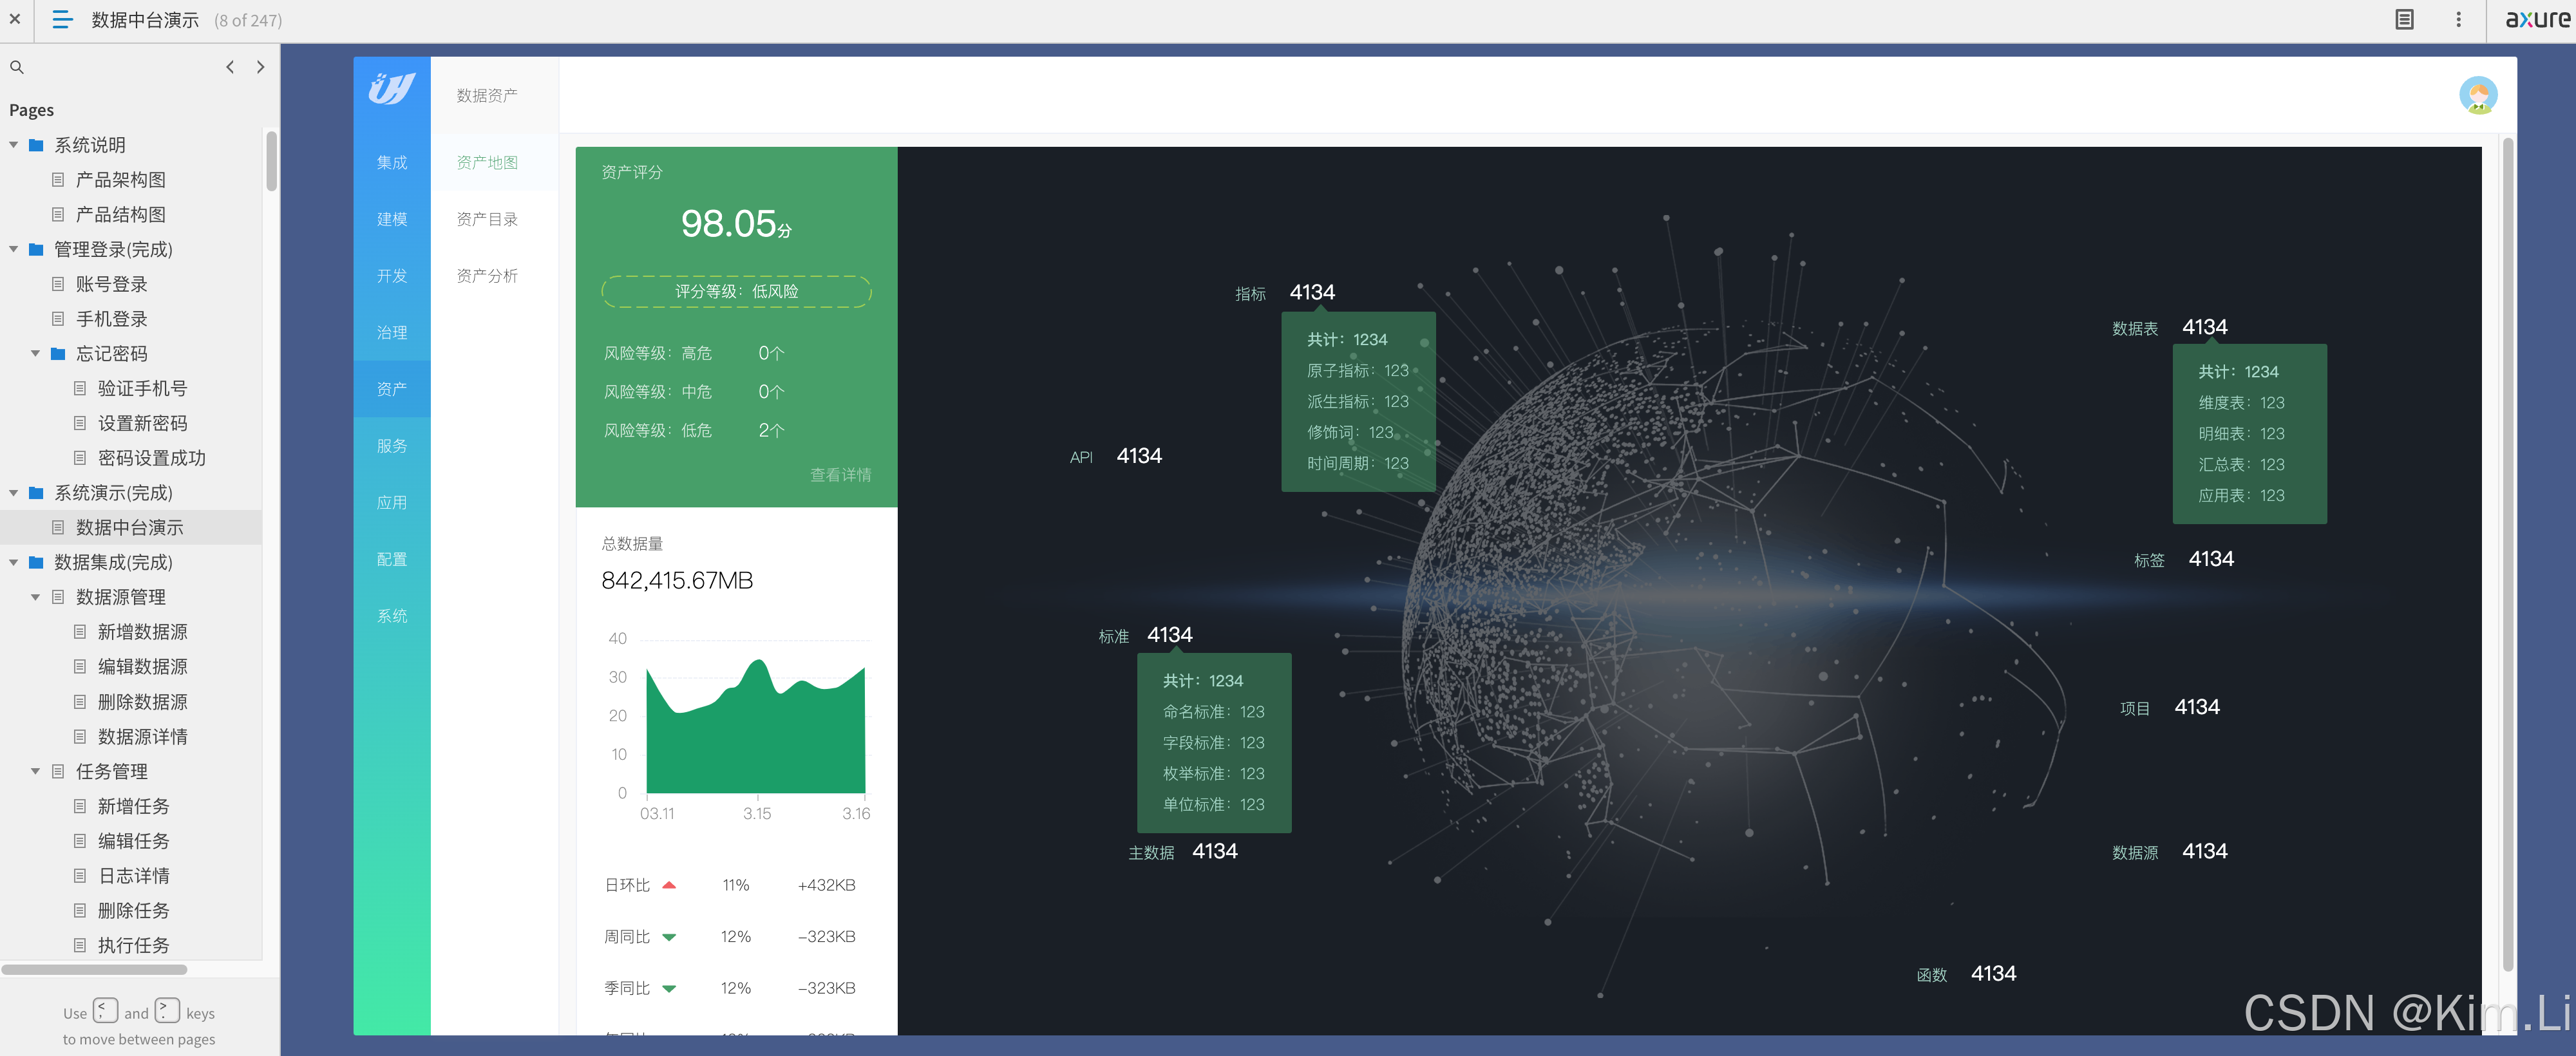Select 服务 in the main navigation
Viewport: 2576px width, 1056px height.
(392, 446)
